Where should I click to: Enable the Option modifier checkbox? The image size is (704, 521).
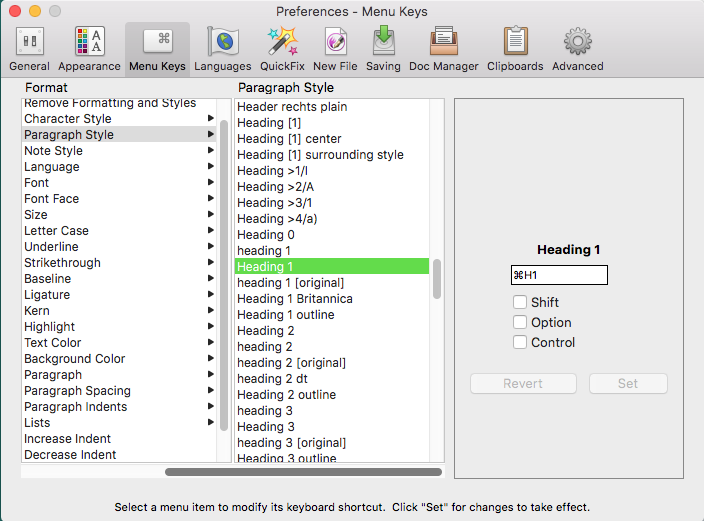[520, 322]
